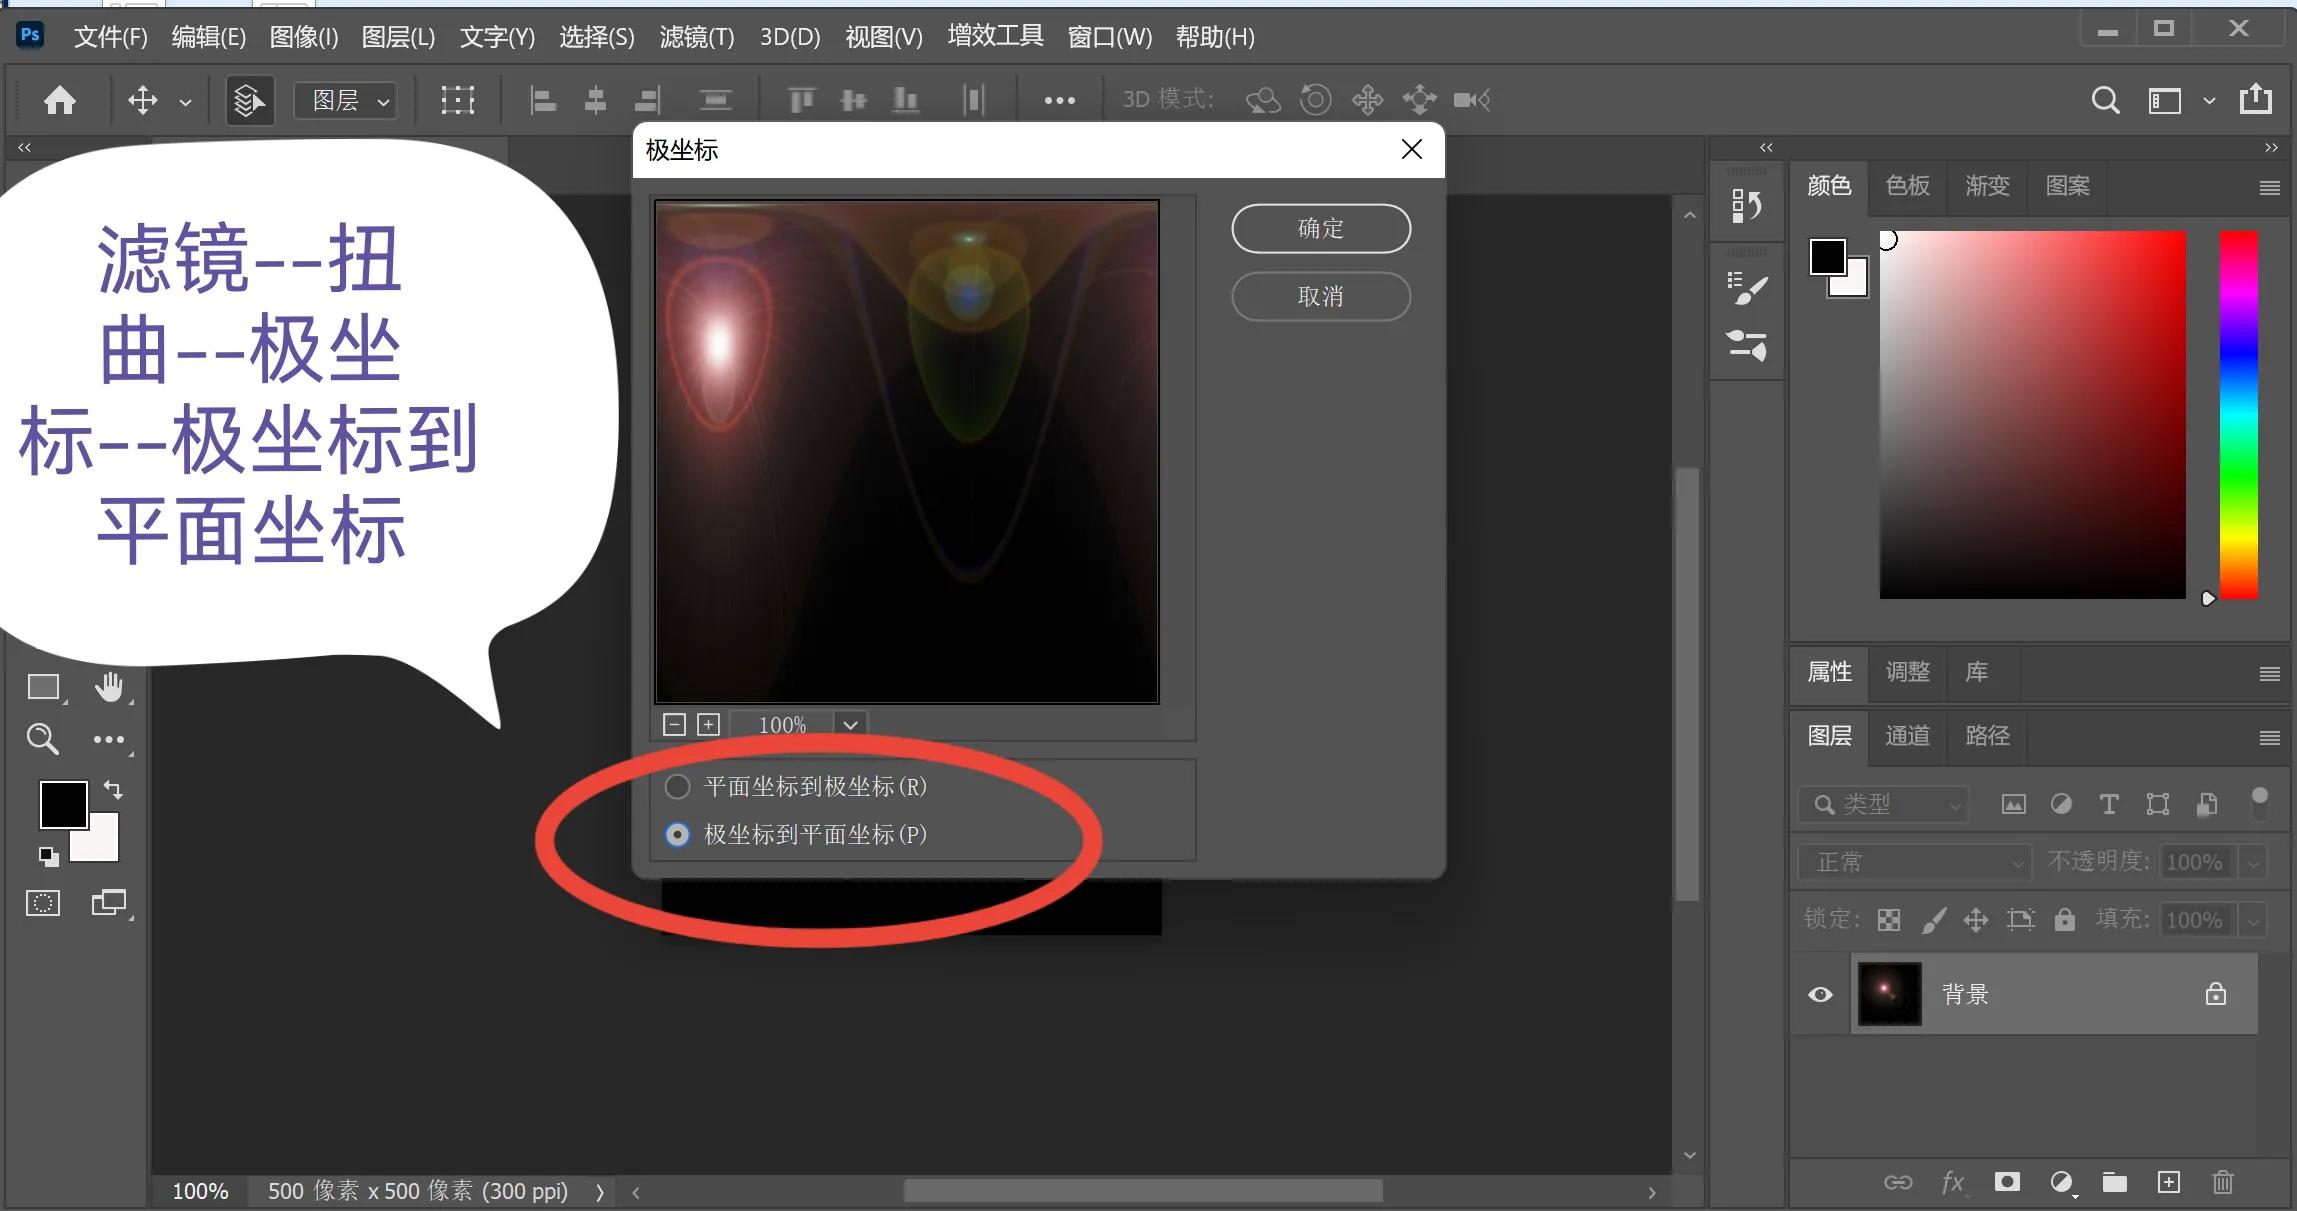The width and height of the screenshot is (2297, 1211).
Task: Click the search magnifier icon top right
Action: [2105, 100]
